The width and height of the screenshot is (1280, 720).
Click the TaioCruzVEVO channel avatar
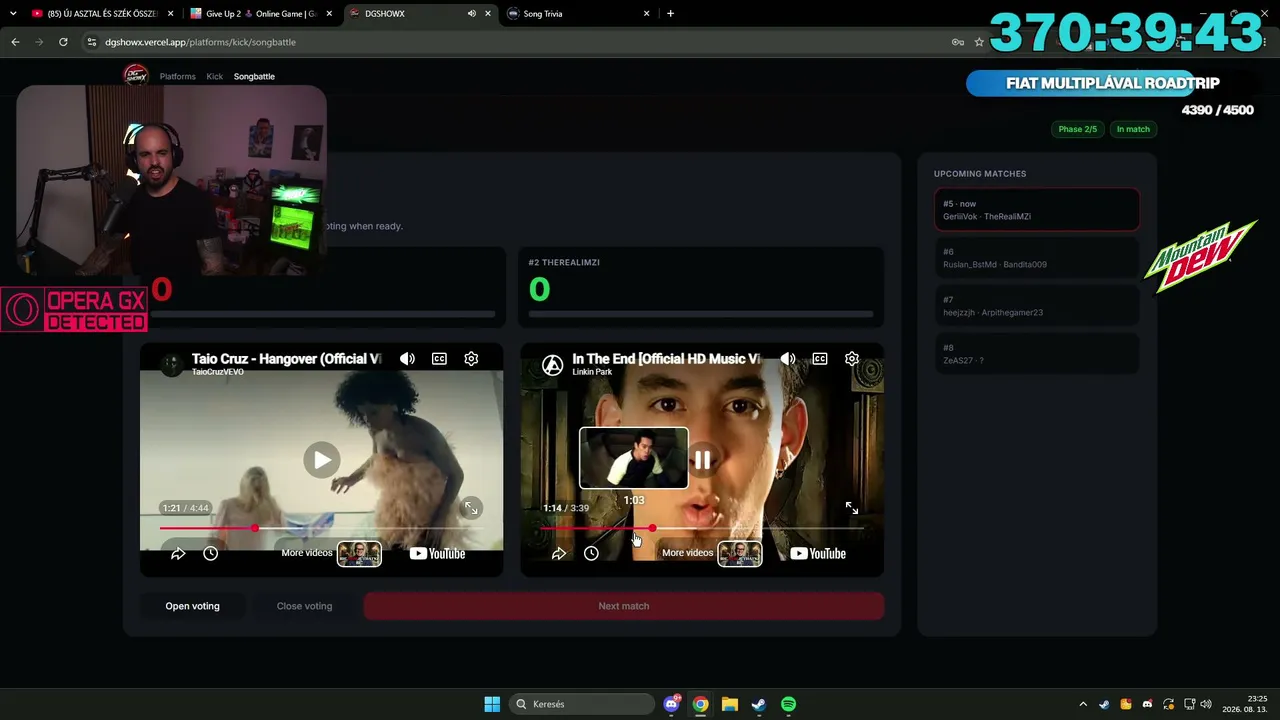pos(172,364)
